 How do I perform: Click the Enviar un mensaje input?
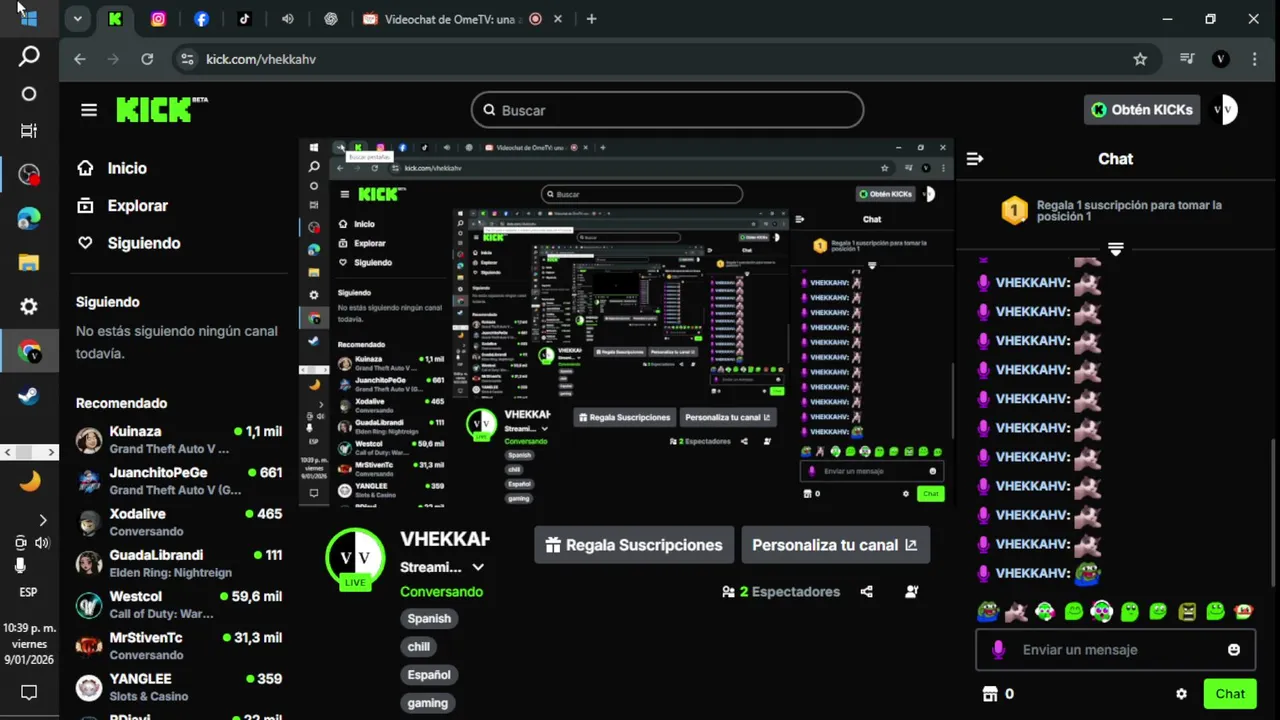tap(1116, 650)
